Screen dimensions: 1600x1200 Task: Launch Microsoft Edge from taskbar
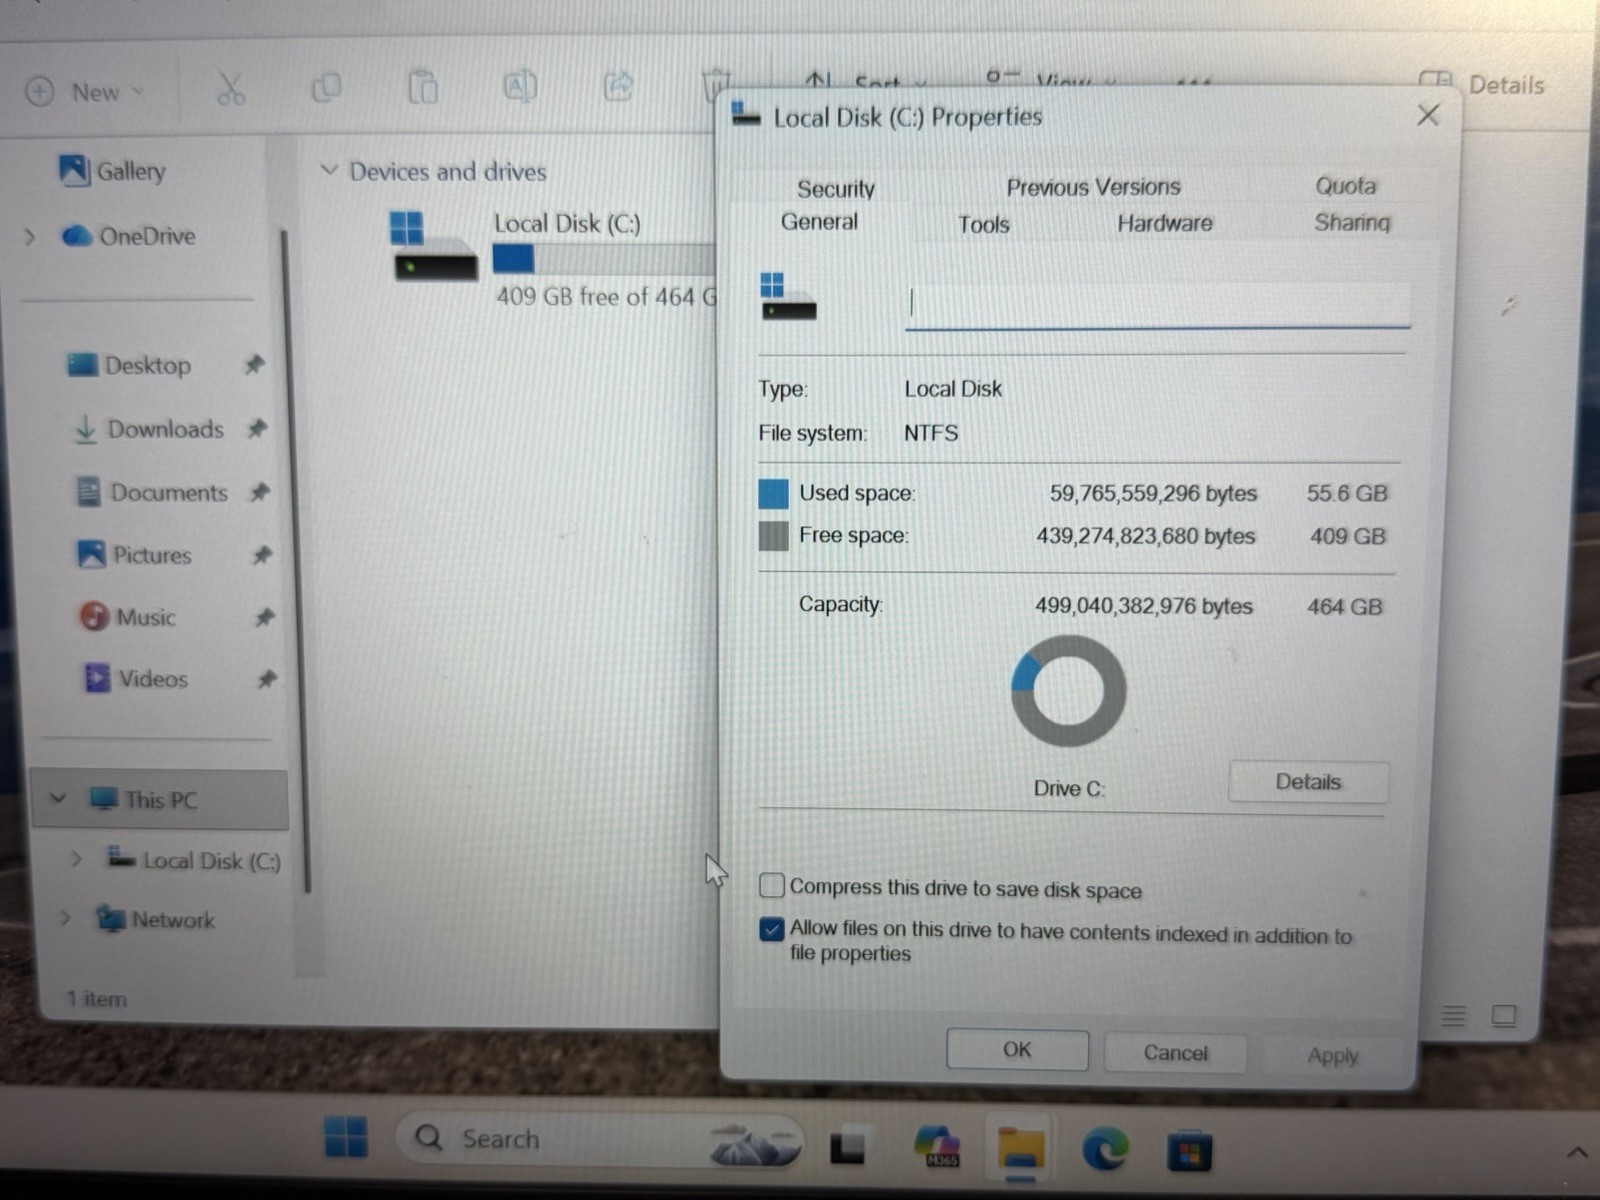[x=1105, y=1149]
